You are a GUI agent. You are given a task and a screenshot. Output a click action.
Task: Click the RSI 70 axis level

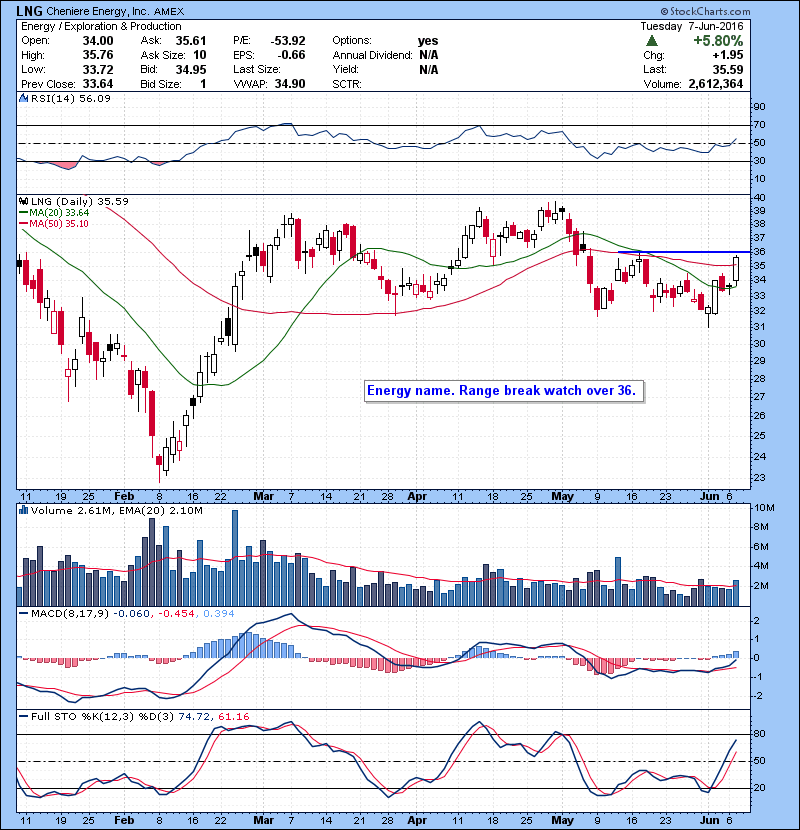[759, 125]
